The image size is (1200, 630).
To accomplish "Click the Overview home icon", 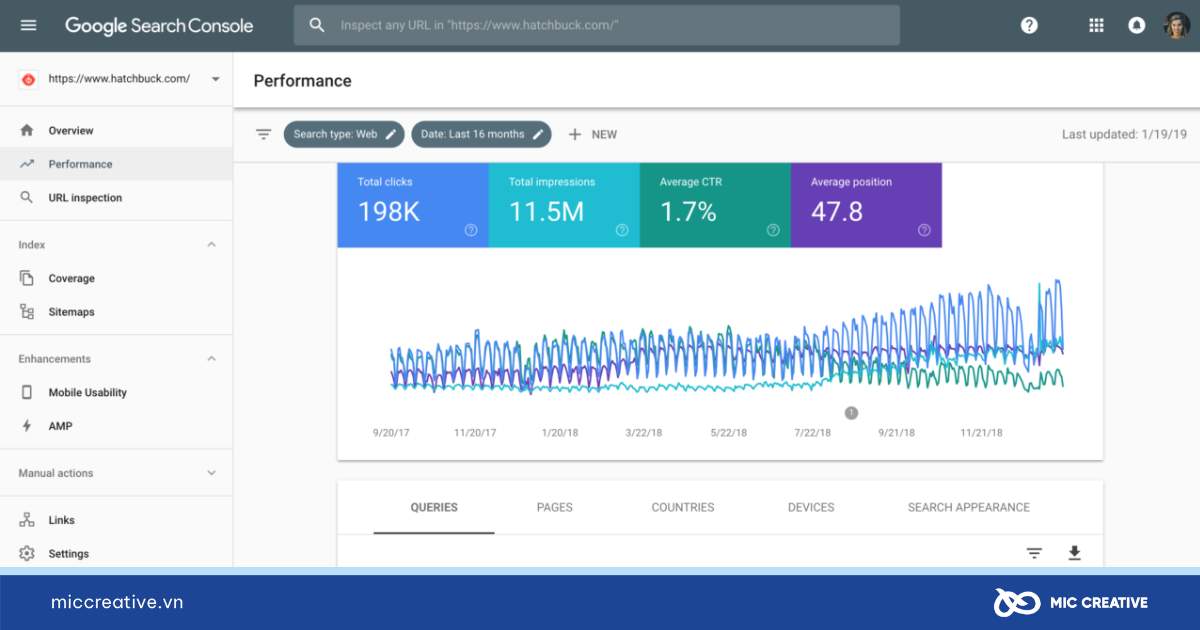I will pos(27,130).
